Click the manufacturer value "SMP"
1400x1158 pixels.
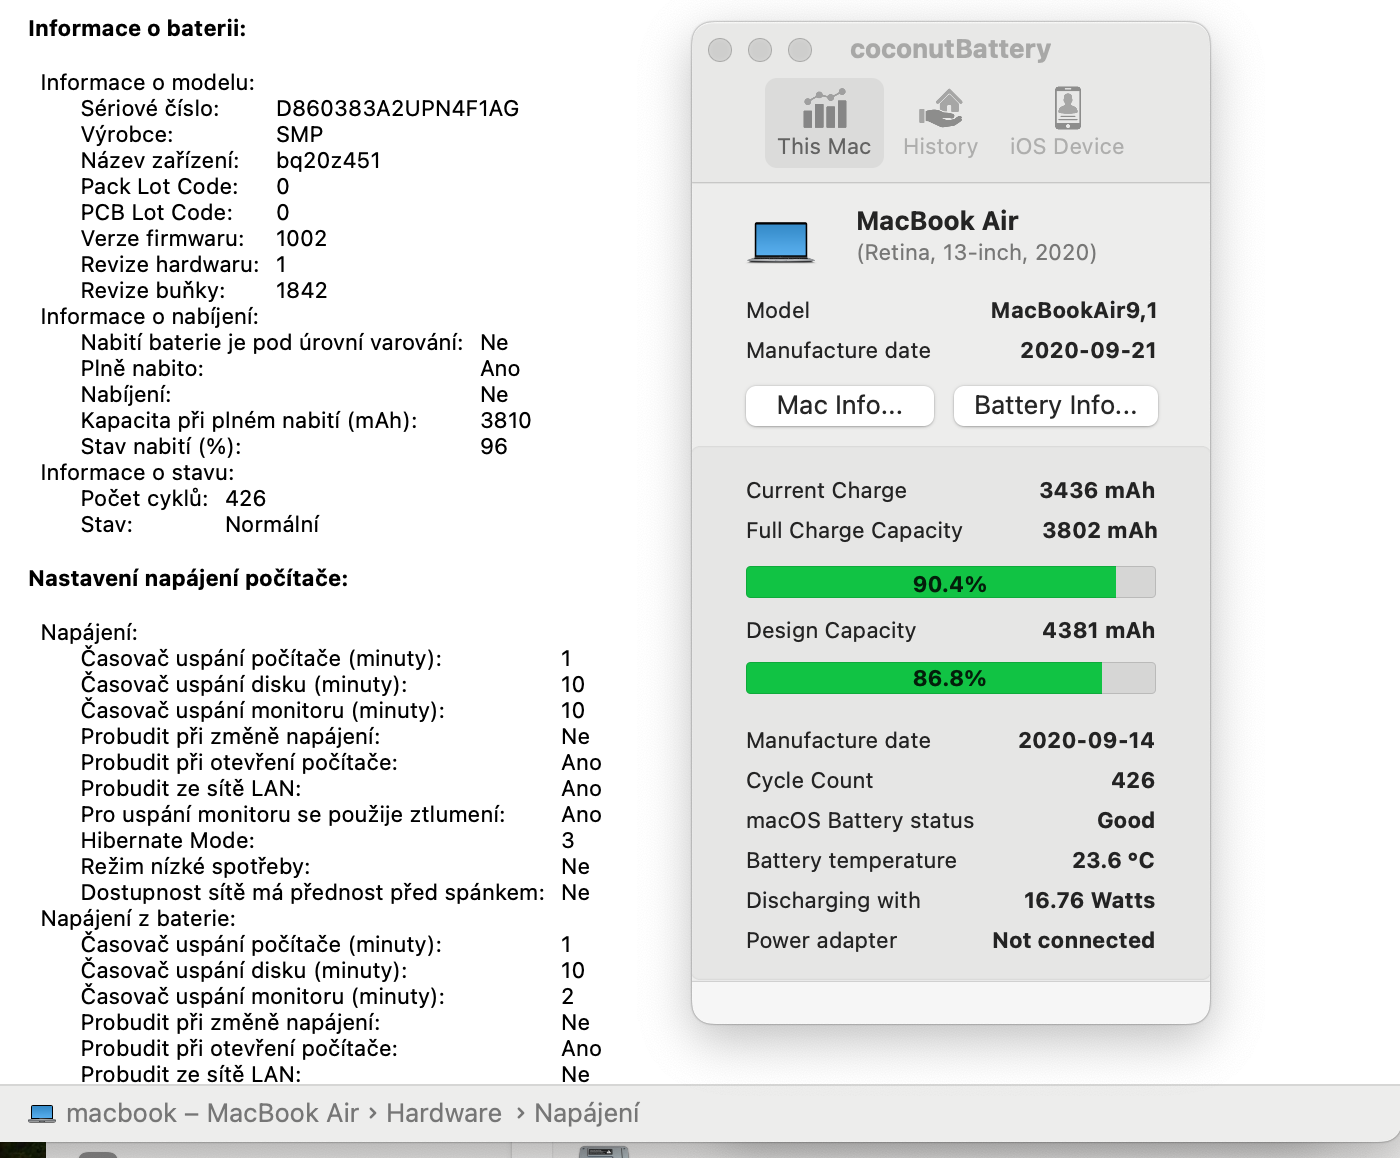coord(300,135)
